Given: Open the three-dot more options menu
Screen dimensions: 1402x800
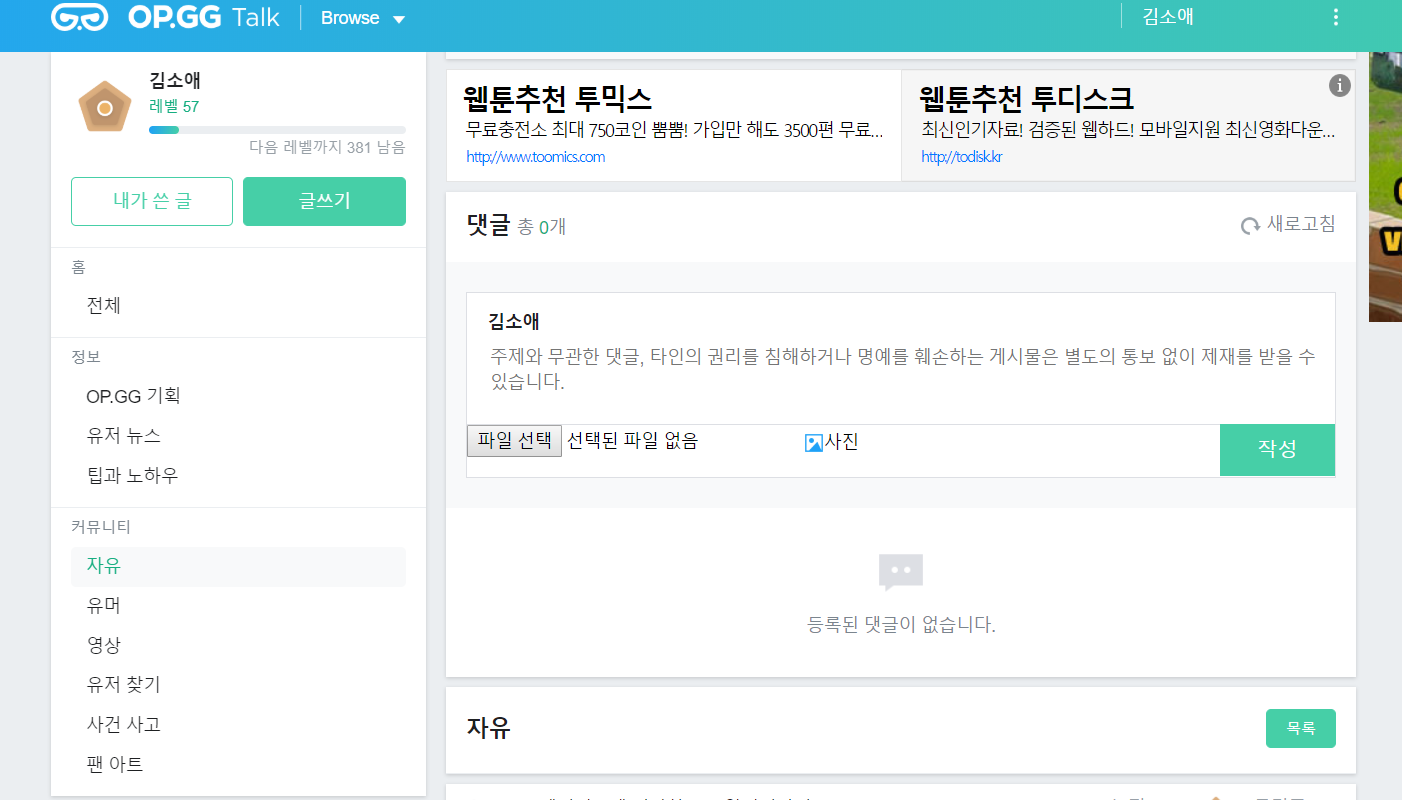Looking at the screenshot, I should coord(1336,18).
